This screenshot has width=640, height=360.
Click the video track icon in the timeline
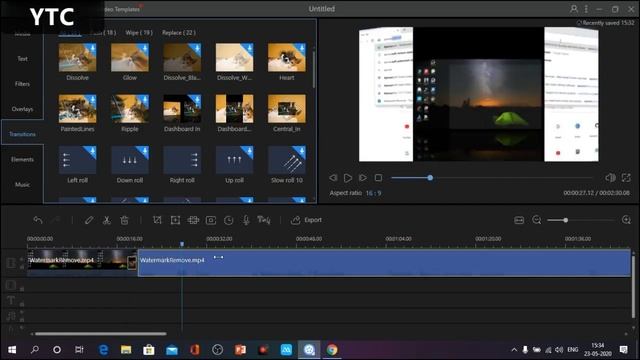point(11,262)
